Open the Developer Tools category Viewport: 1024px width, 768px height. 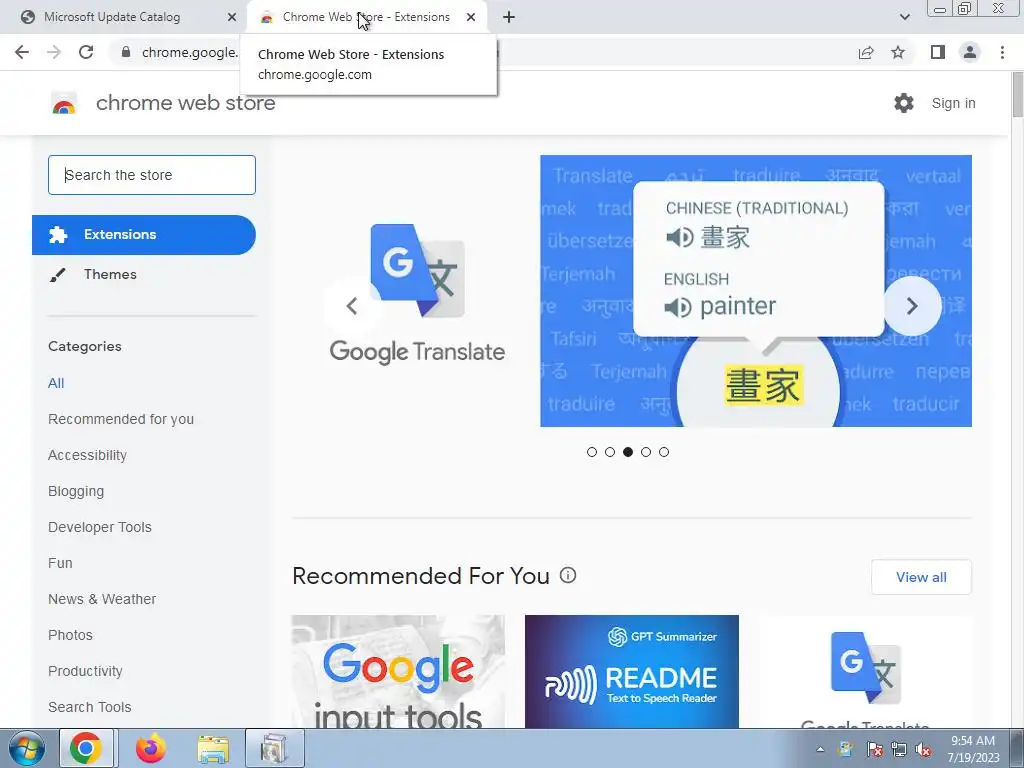100,527
